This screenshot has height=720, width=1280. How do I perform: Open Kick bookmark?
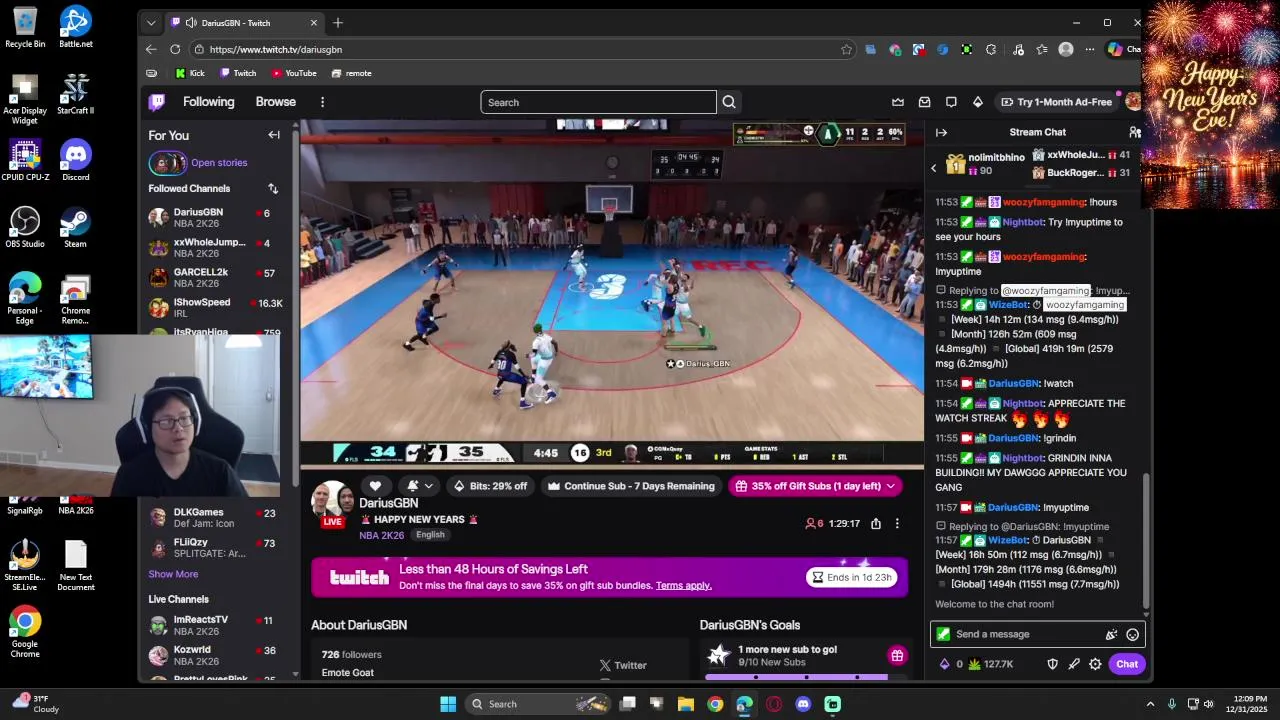(189, 73)
